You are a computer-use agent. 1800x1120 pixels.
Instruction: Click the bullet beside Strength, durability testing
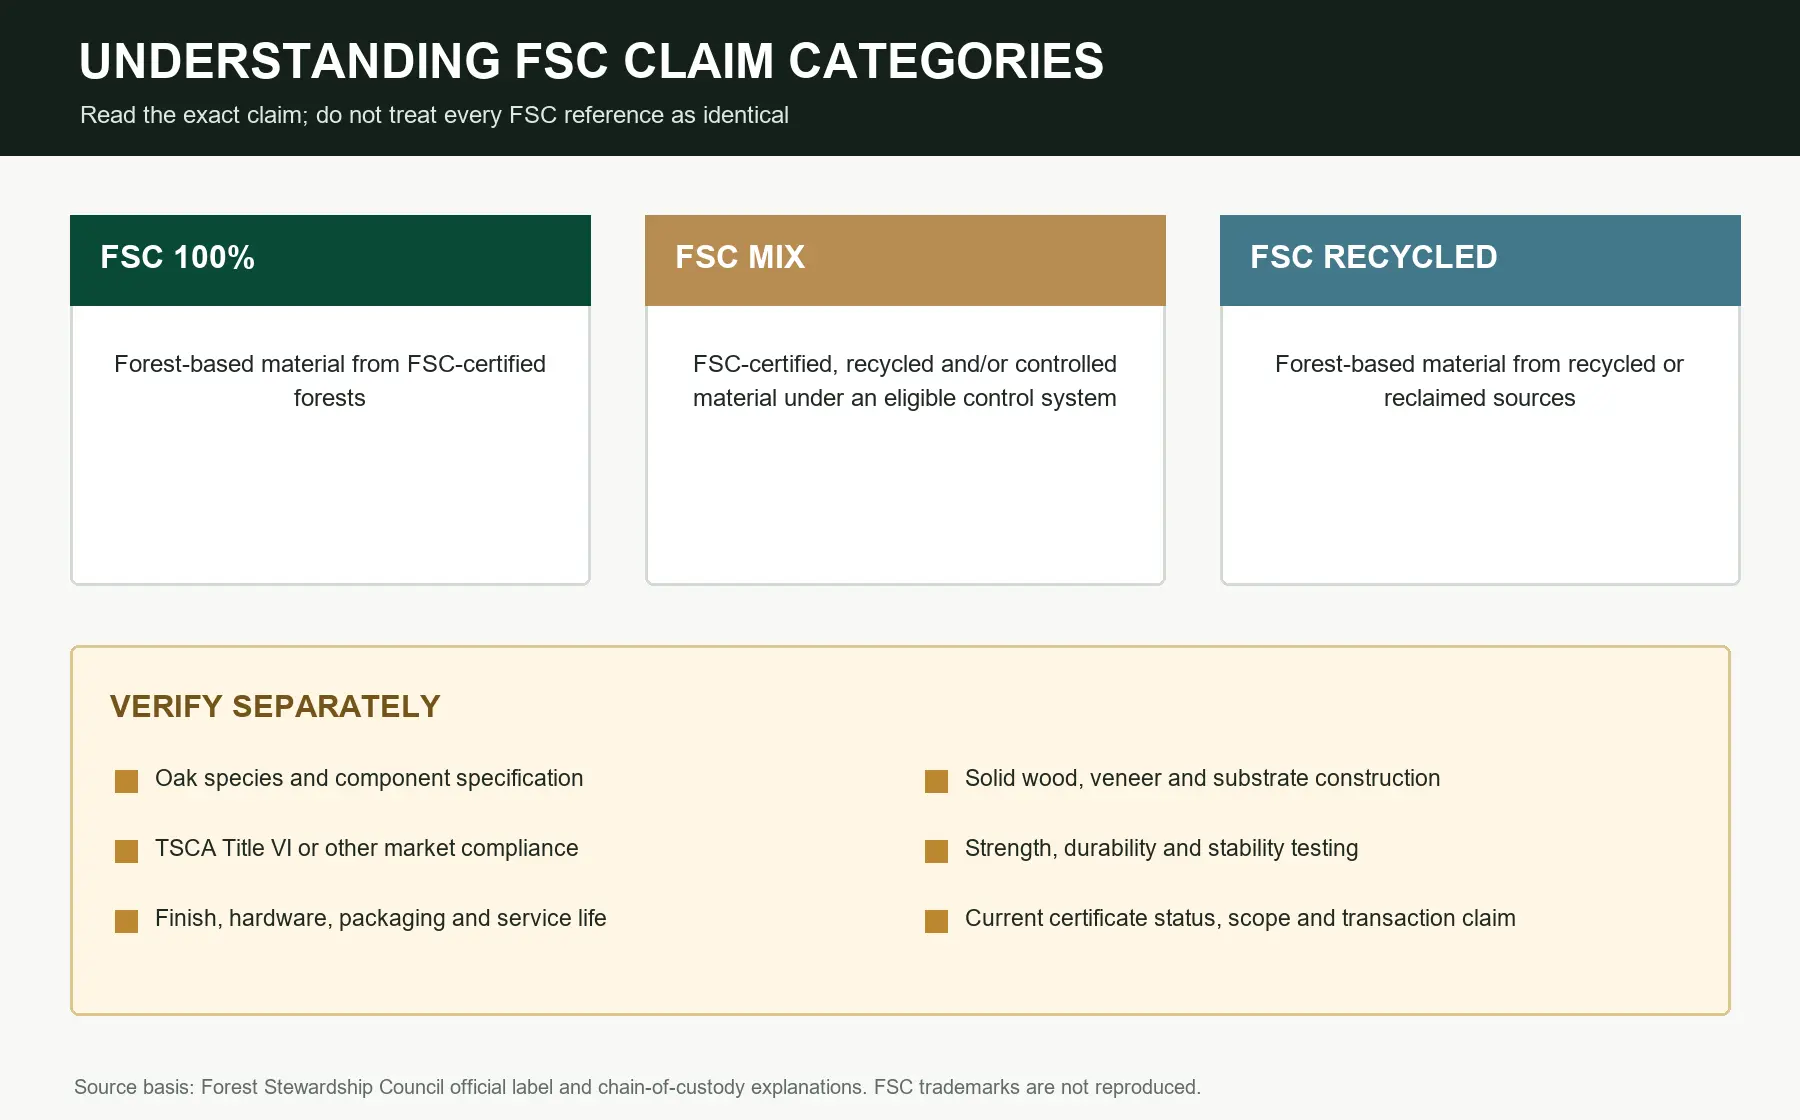coord(936,851)
